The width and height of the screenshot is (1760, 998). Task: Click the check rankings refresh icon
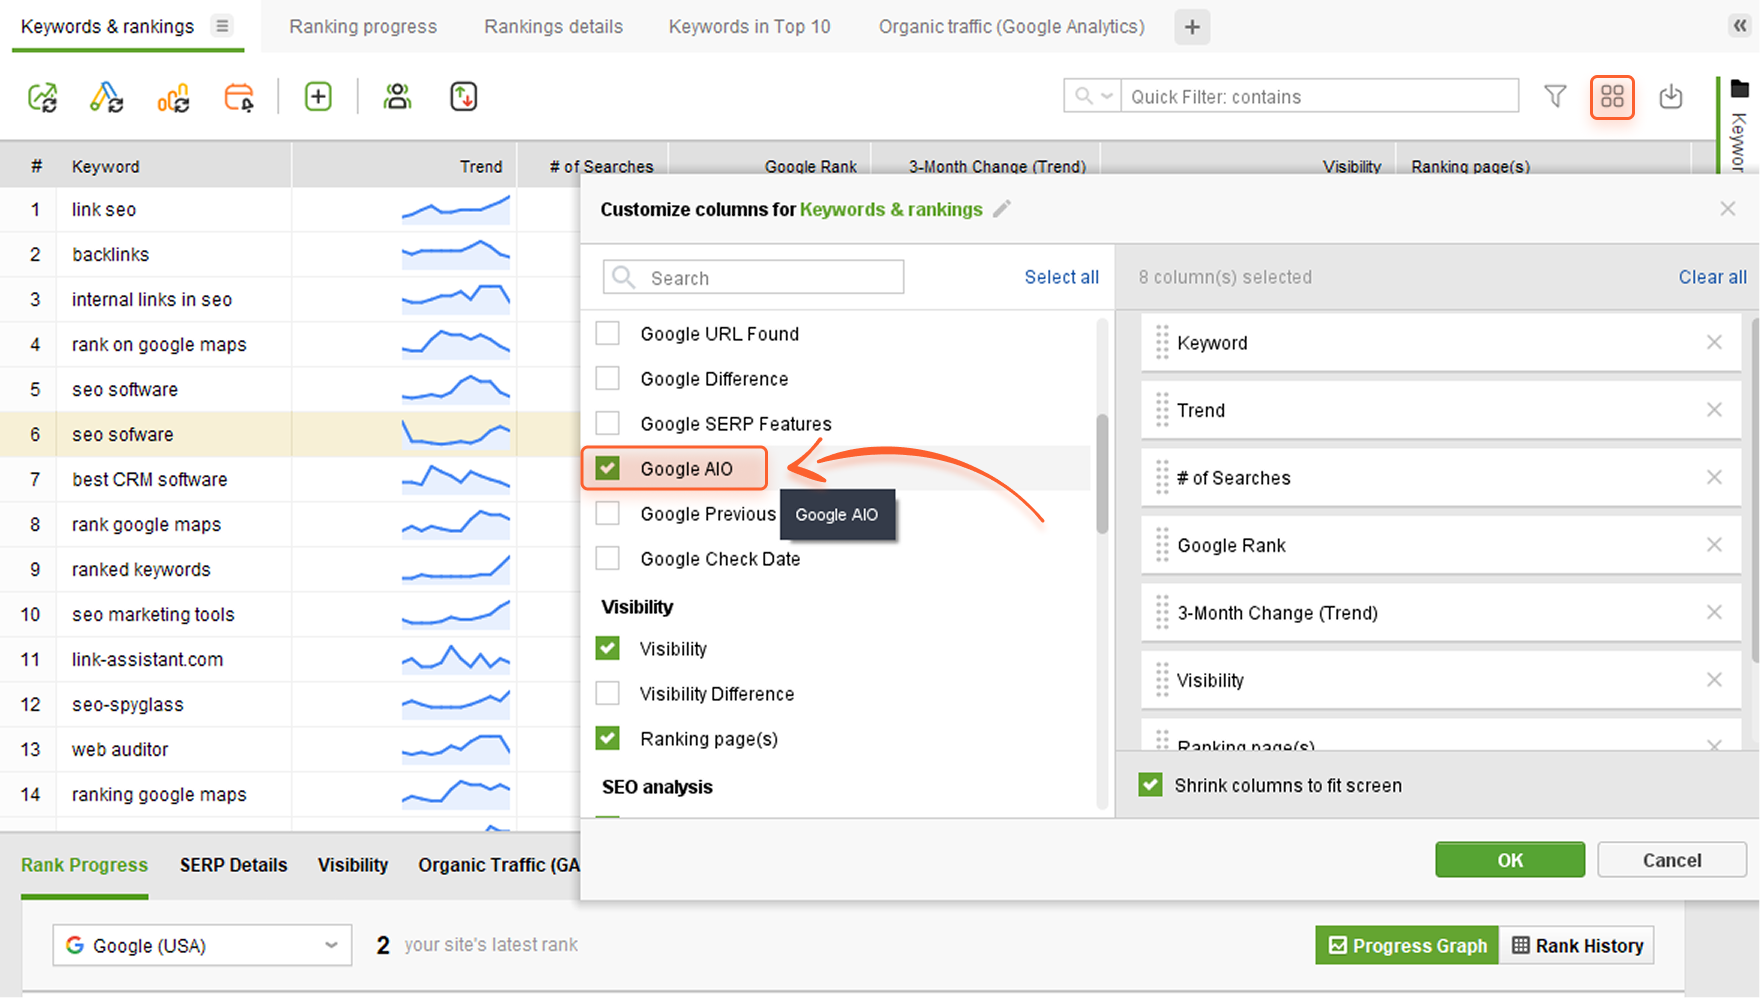(x=42, y=97)
